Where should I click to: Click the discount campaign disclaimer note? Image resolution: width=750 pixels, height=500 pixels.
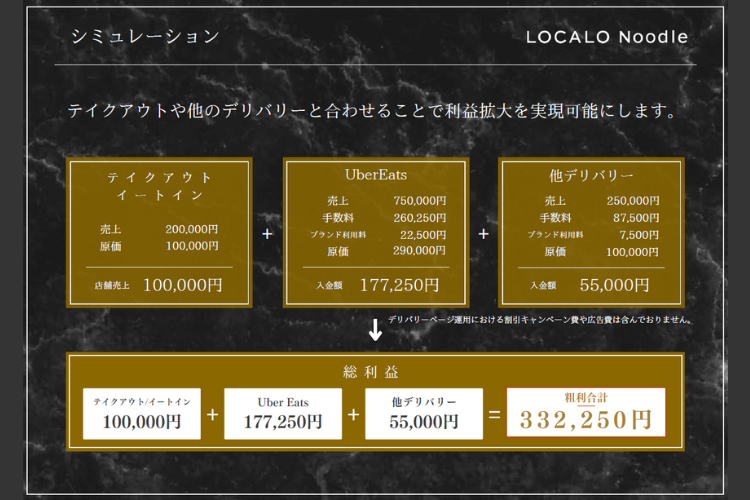[x=540, y=320]
